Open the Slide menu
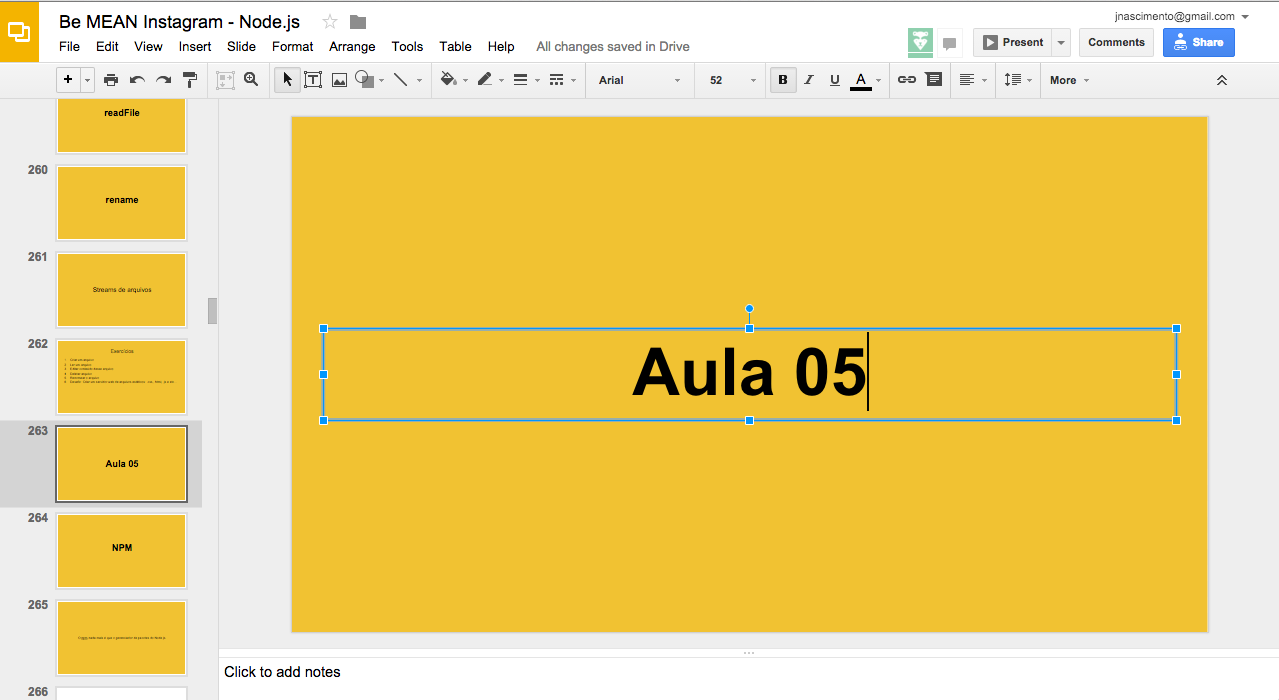Screen dimensions: 1279x700 pos(241,46)
